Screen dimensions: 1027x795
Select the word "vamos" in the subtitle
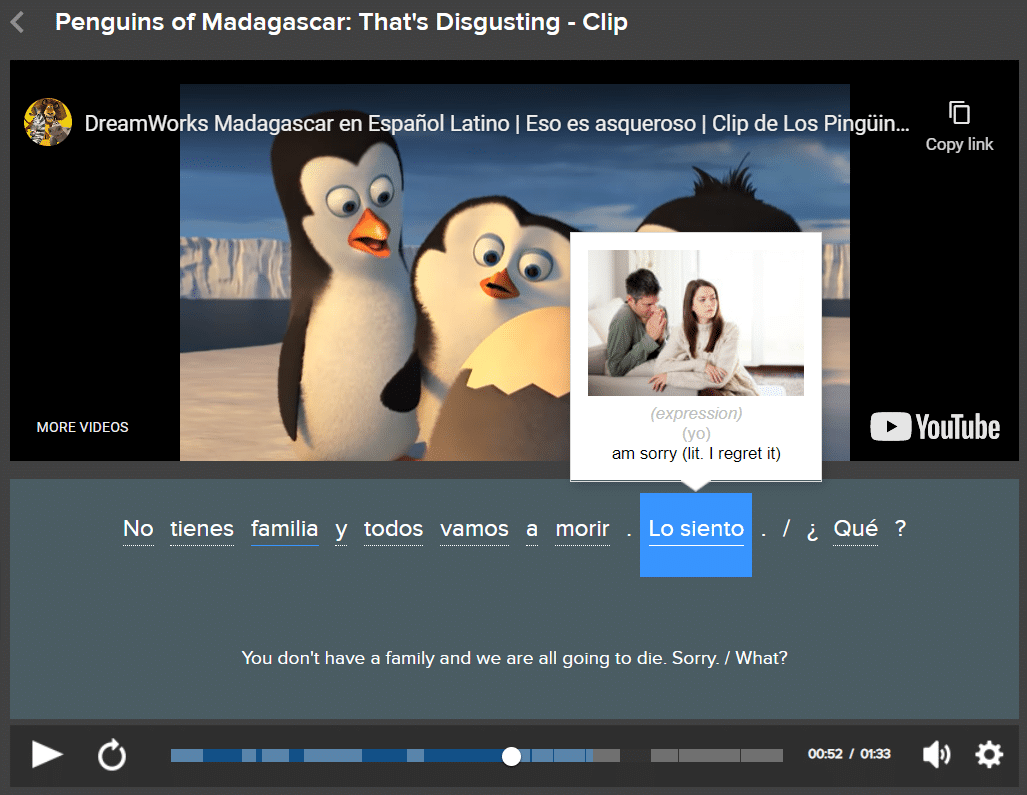[x=474, y=529]
